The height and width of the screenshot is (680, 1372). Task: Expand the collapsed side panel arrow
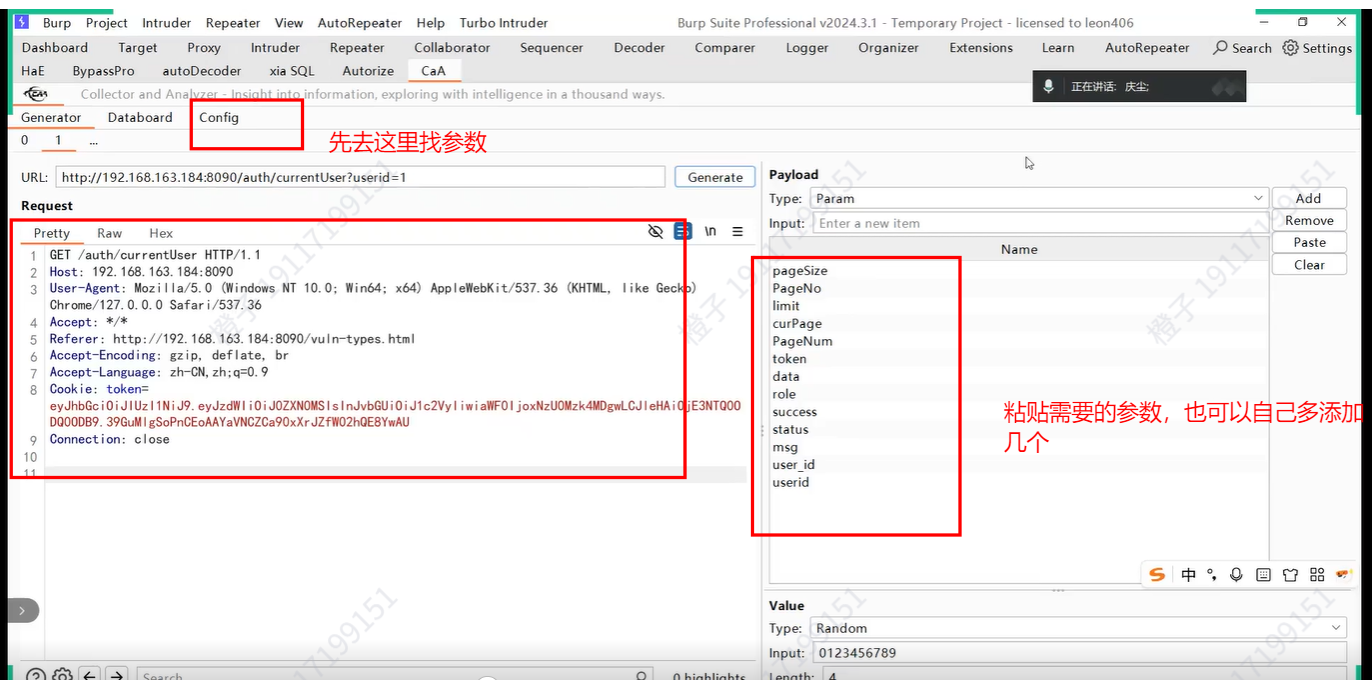(22, 610)
